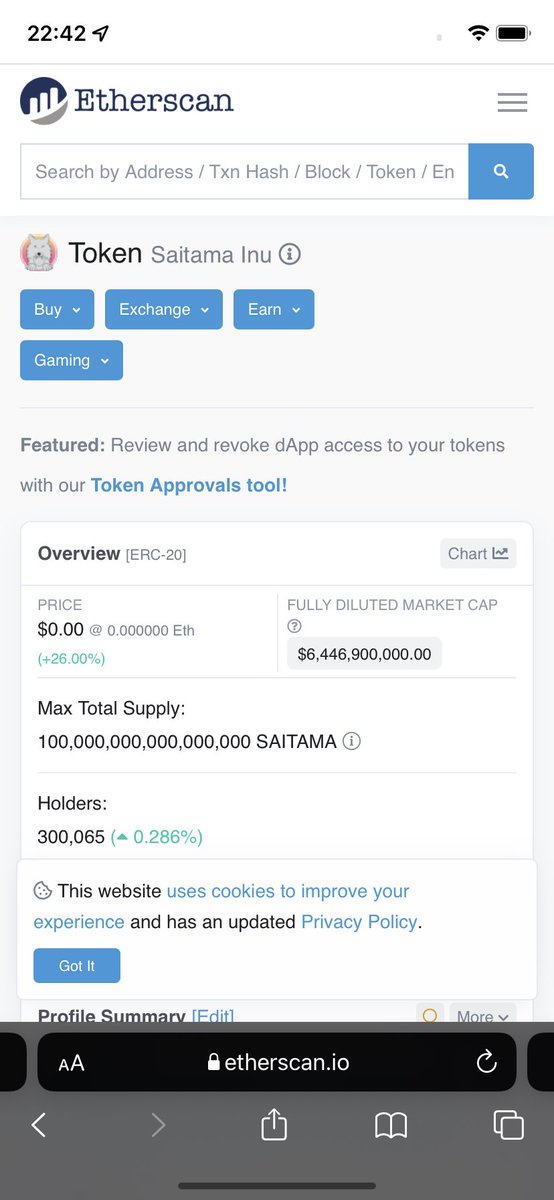
Task: Open Safari bookmarks book icon
Action: click(x=391, y=1126)
